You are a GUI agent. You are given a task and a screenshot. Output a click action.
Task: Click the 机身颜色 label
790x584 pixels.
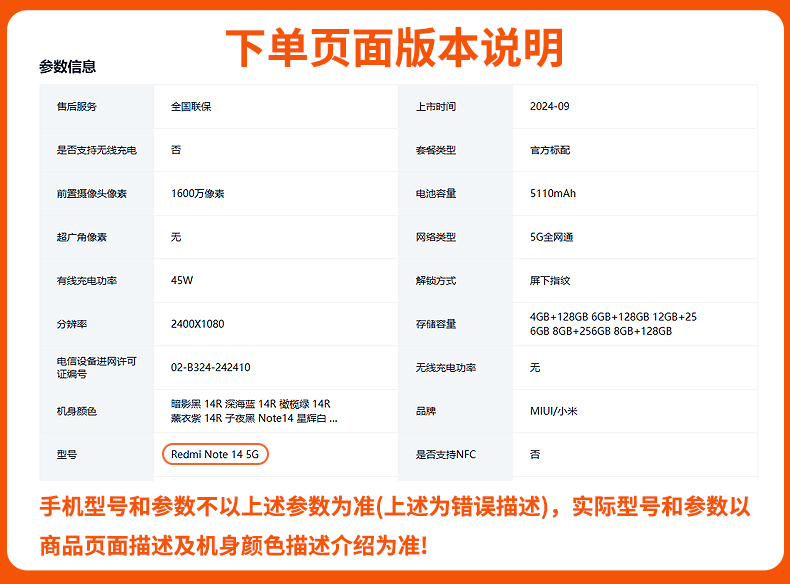pyautogui.click(x=77, y=411)
